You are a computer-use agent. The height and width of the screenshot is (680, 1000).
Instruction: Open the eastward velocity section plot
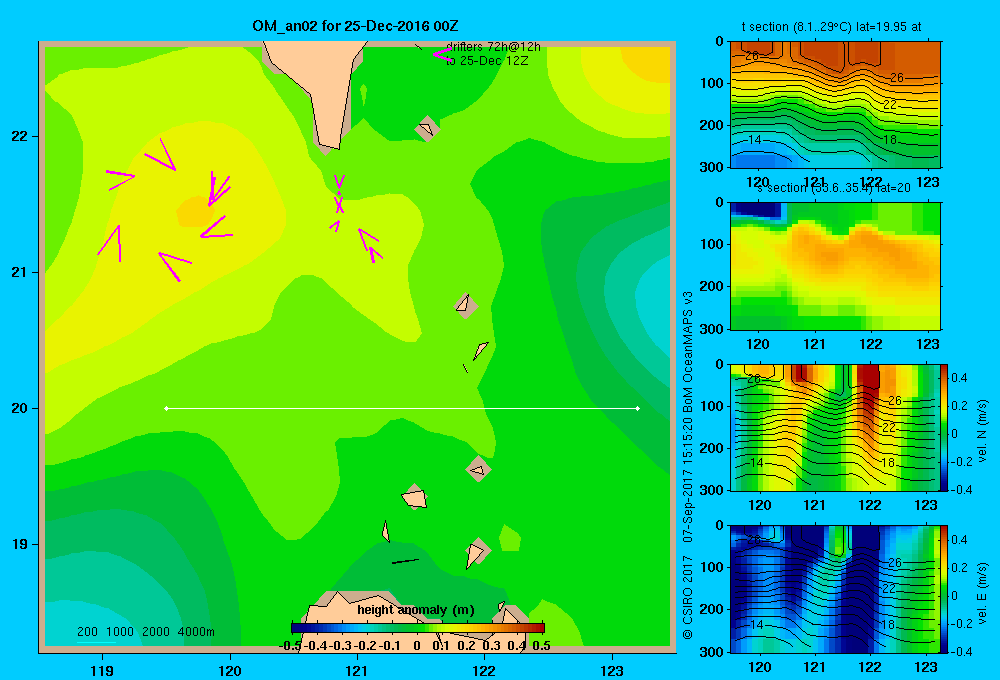[834, 589]
